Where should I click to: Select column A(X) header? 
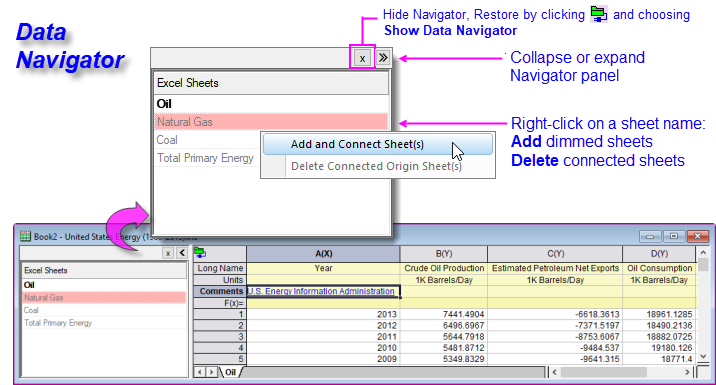tap(323, 253)
